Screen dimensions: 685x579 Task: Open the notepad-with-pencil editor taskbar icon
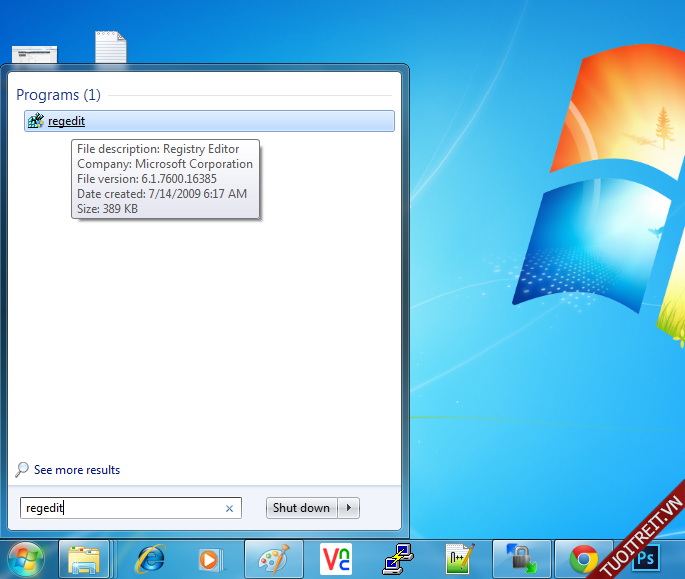point(460,559)
